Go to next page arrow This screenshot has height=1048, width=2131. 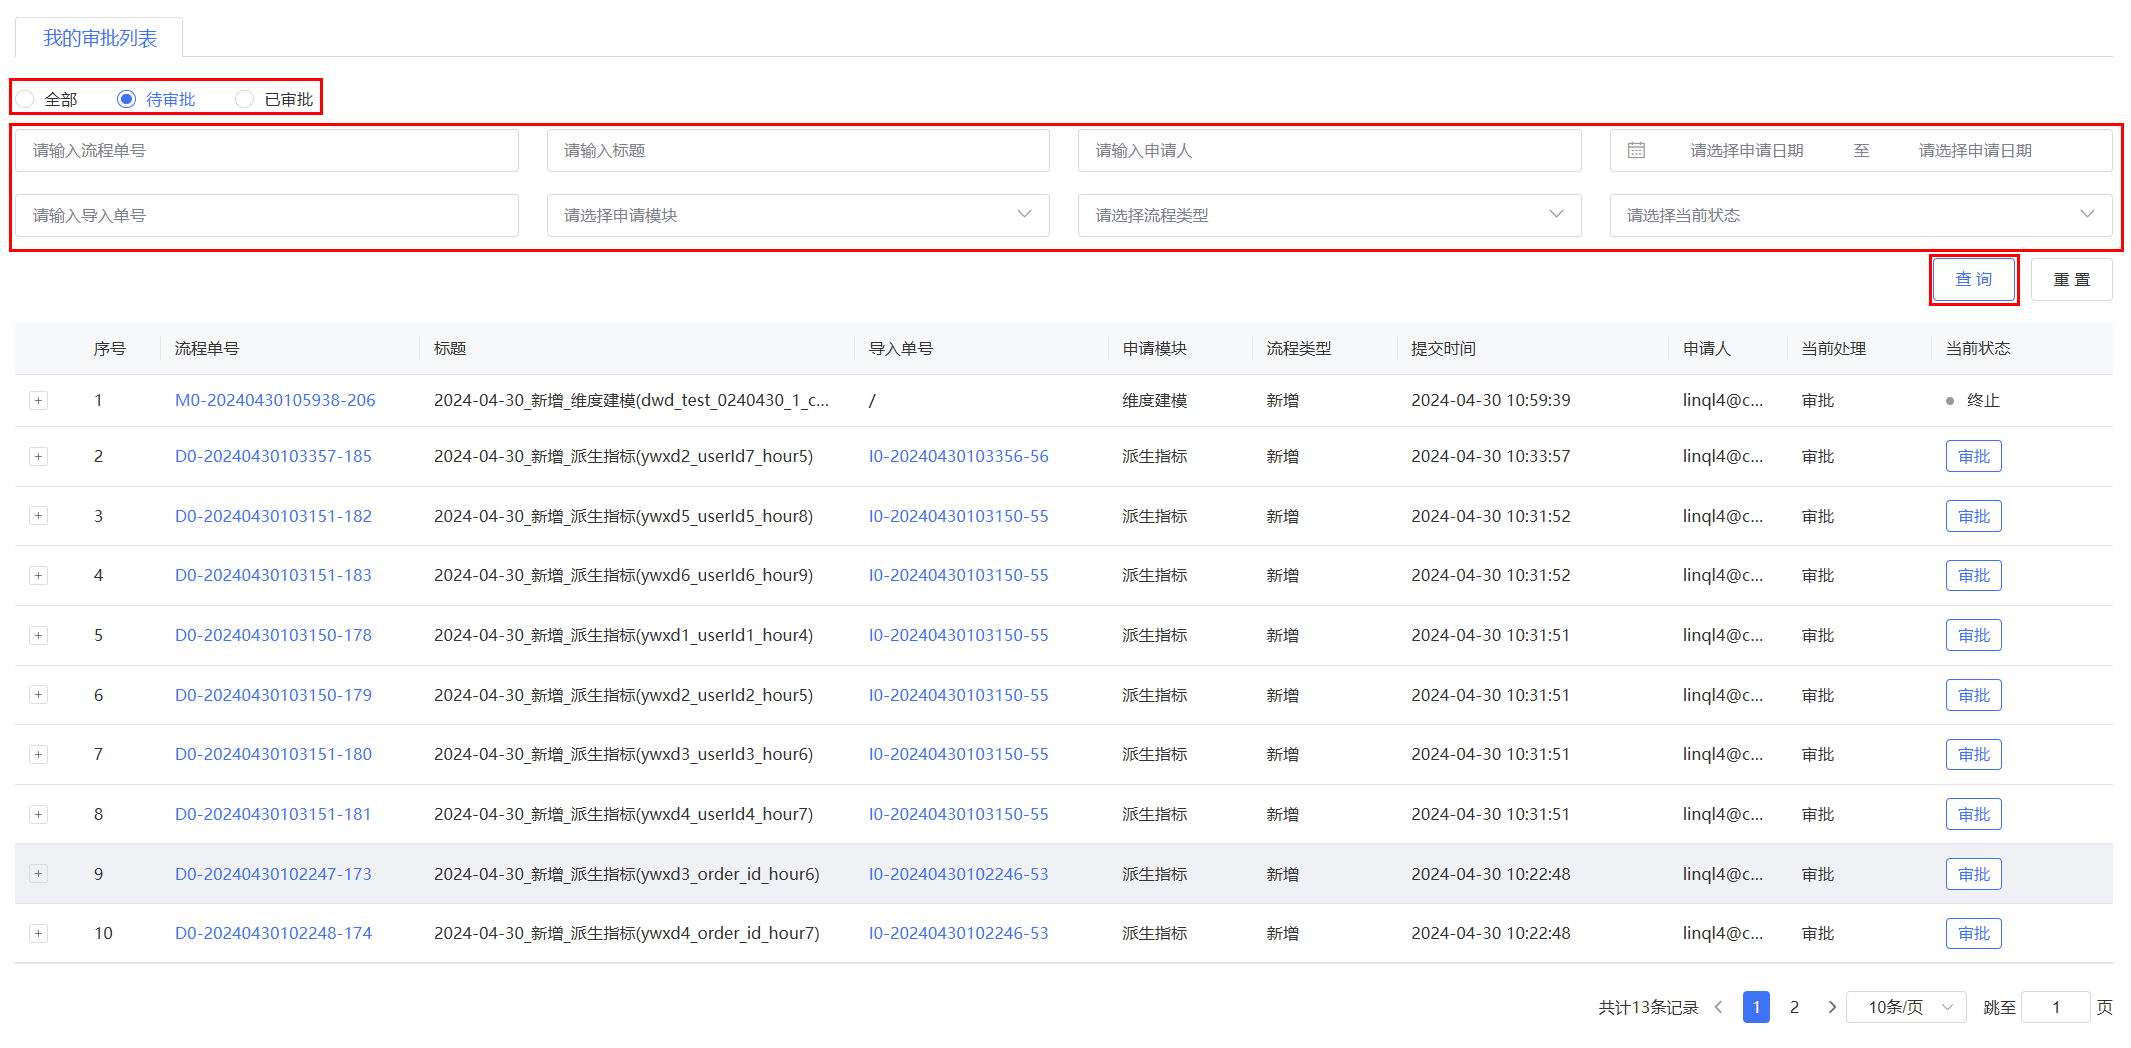1832,1007
